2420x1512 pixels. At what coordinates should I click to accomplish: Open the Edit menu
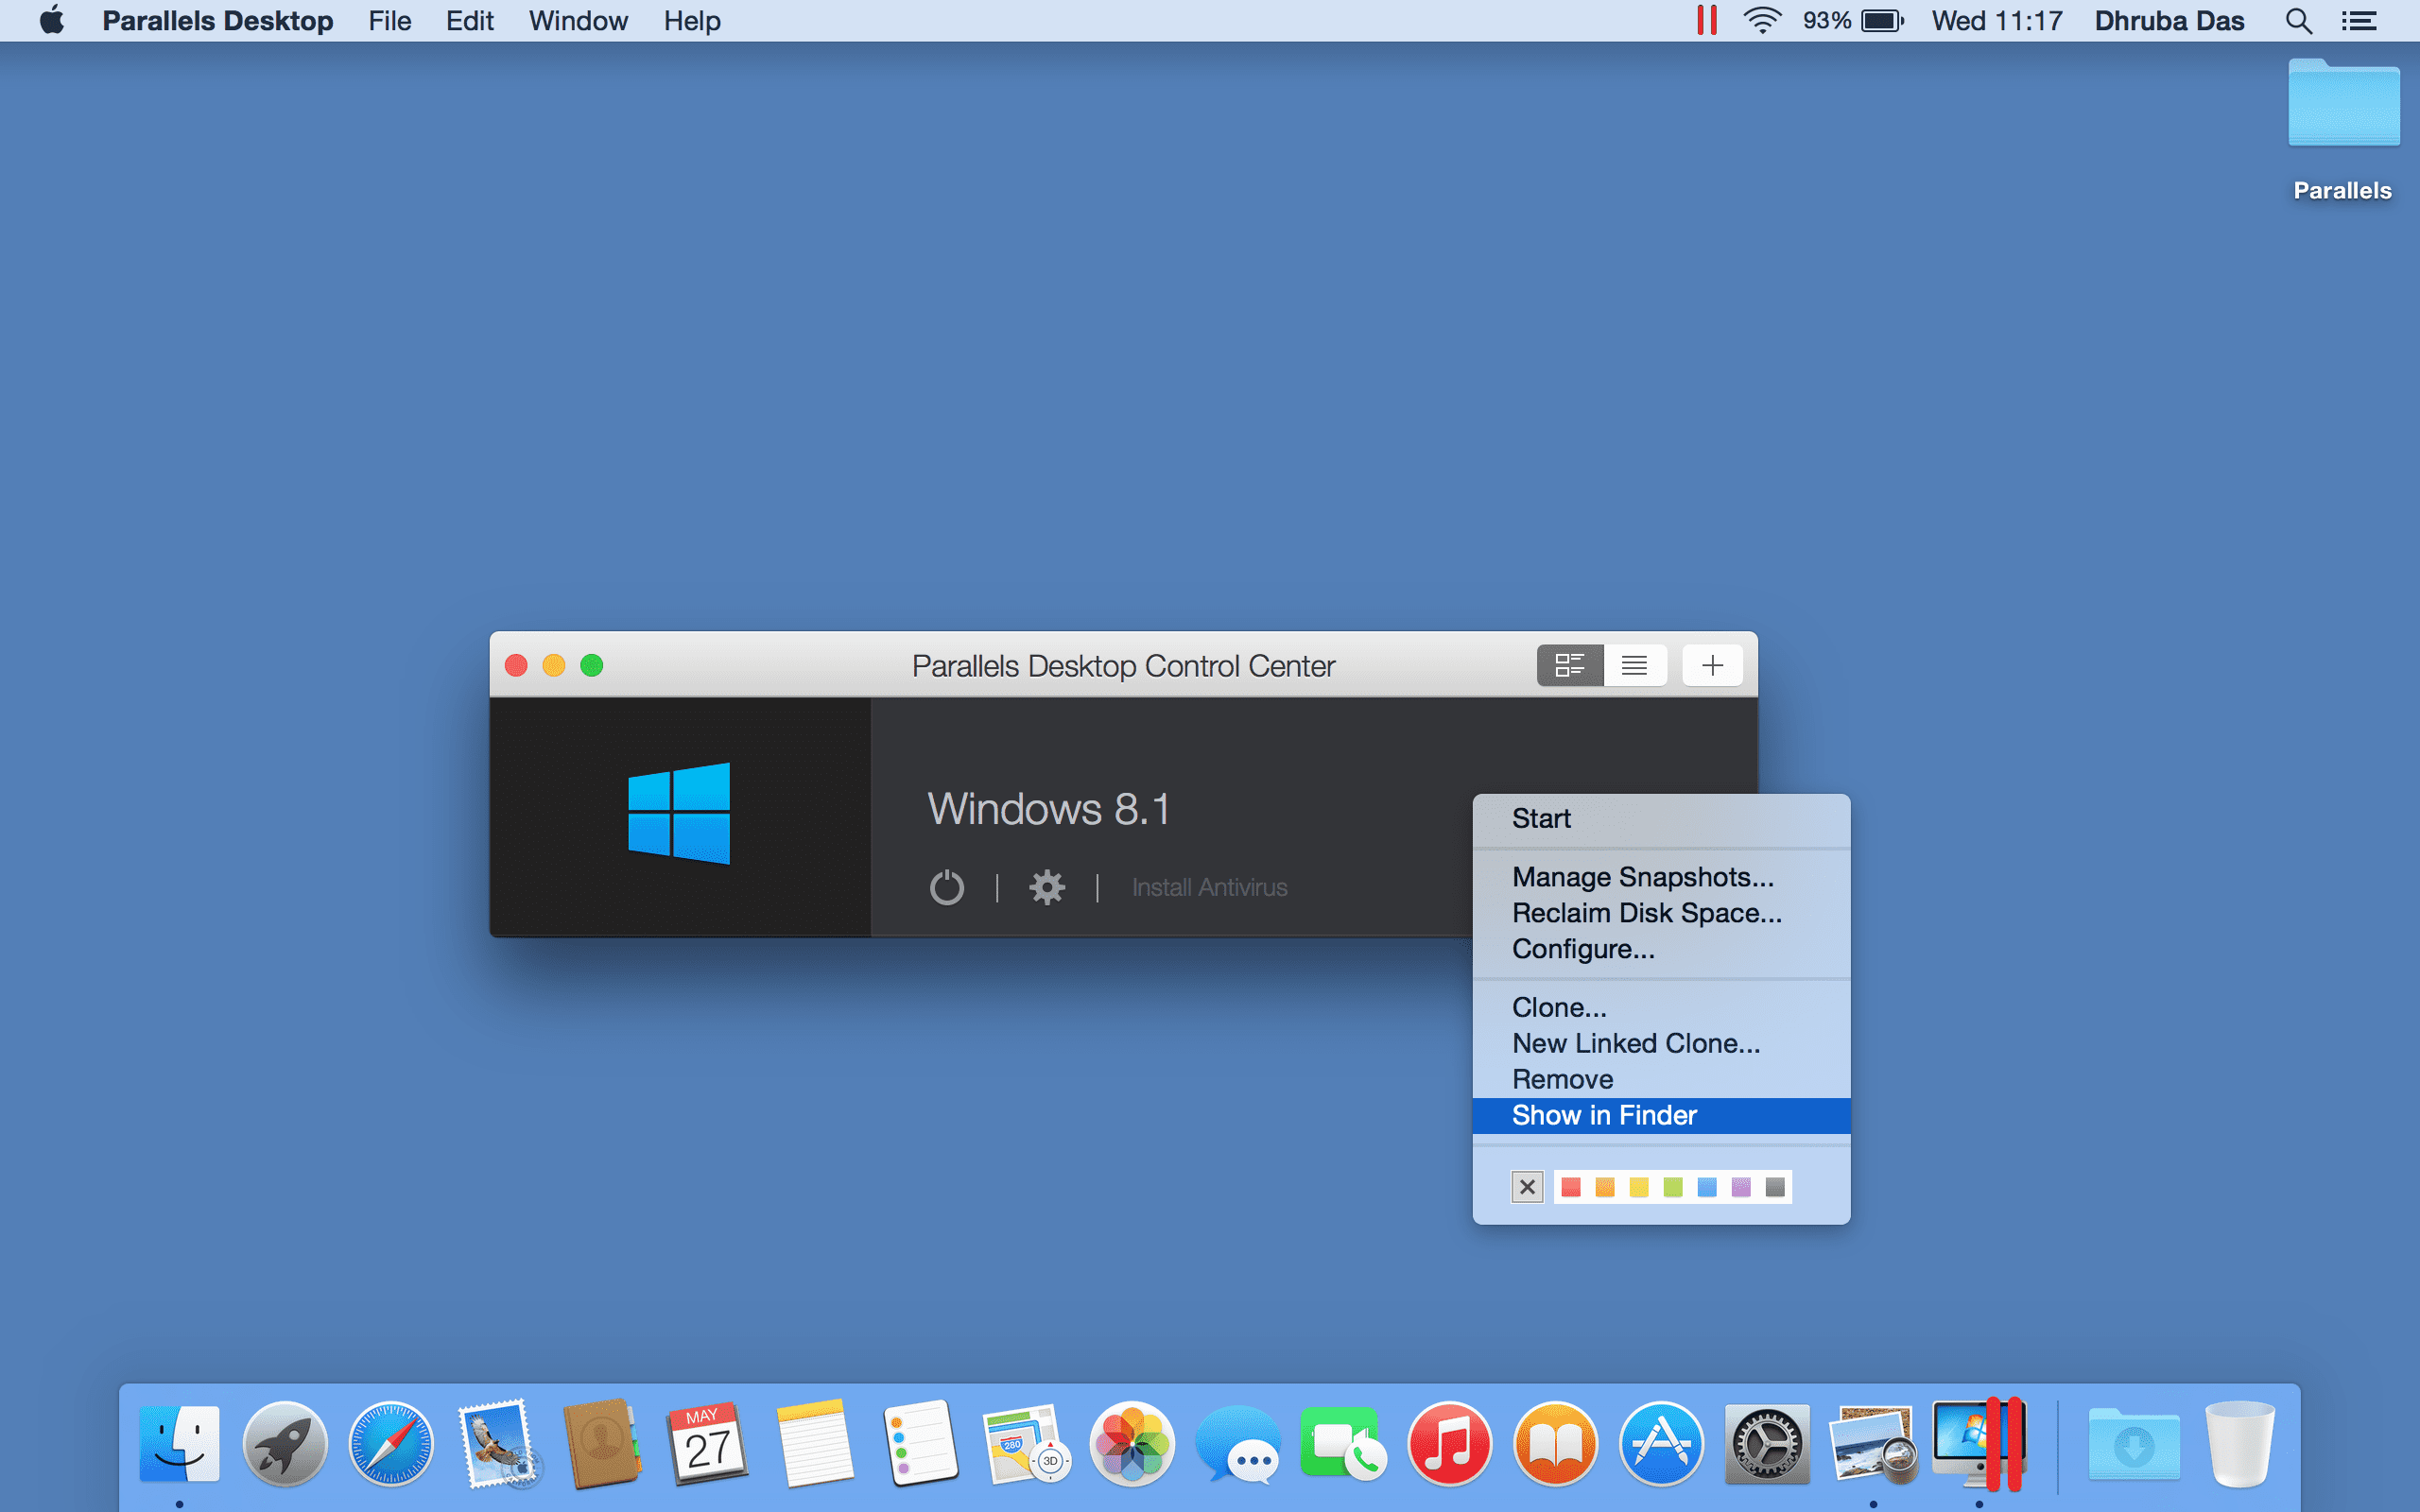click(x=469, y=21)
